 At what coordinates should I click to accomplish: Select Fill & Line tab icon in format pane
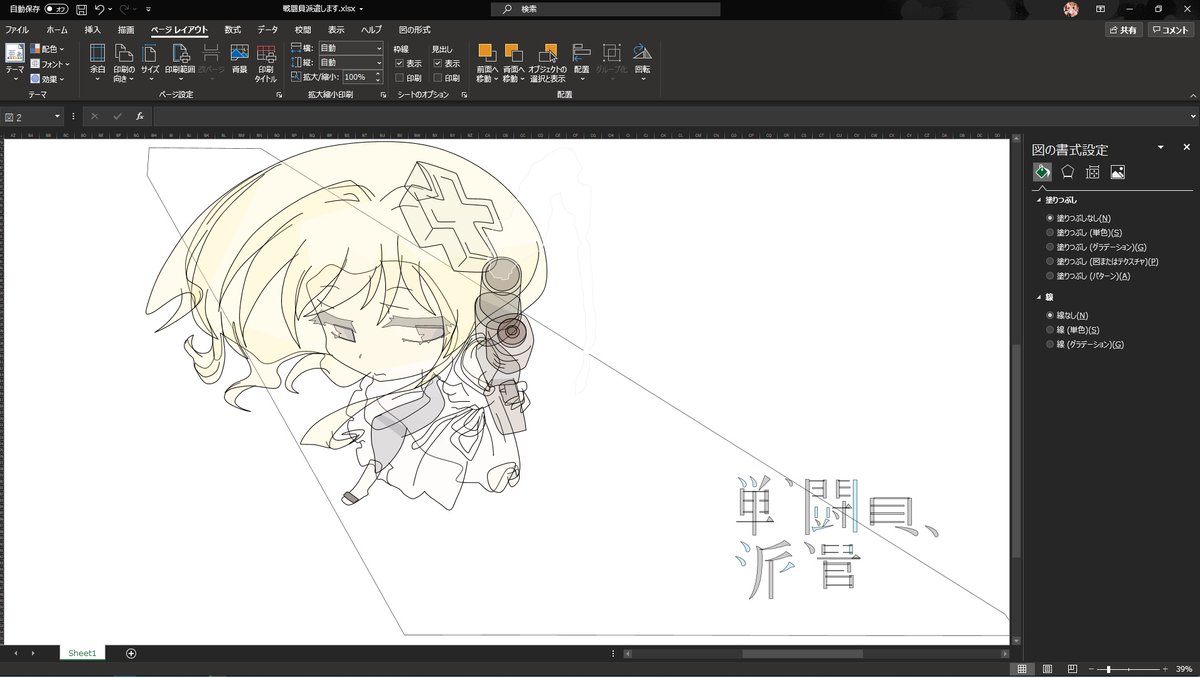click(1042, 172)
